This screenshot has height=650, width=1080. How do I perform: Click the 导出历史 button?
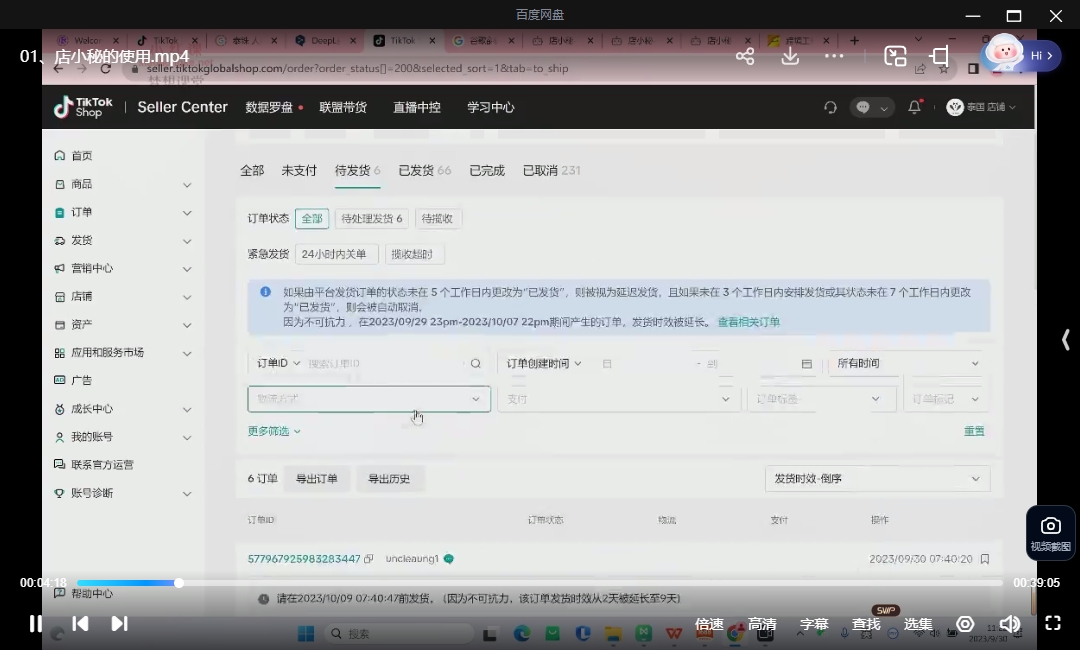click(389, 479)
